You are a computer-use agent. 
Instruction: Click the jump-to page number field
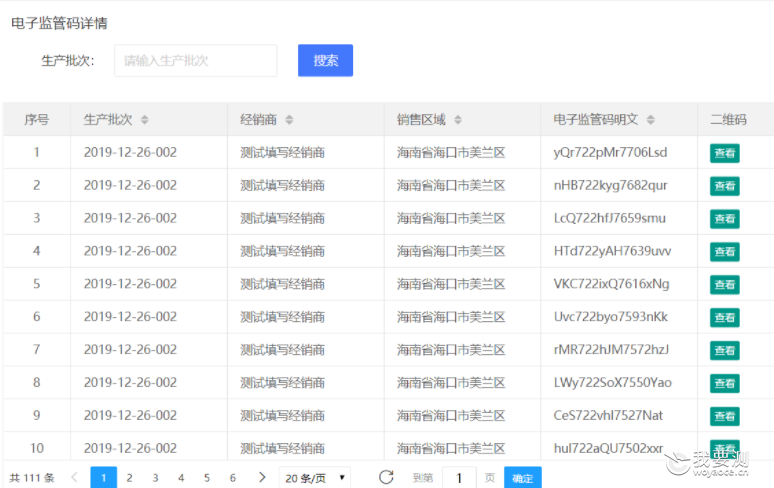(459, 478)
